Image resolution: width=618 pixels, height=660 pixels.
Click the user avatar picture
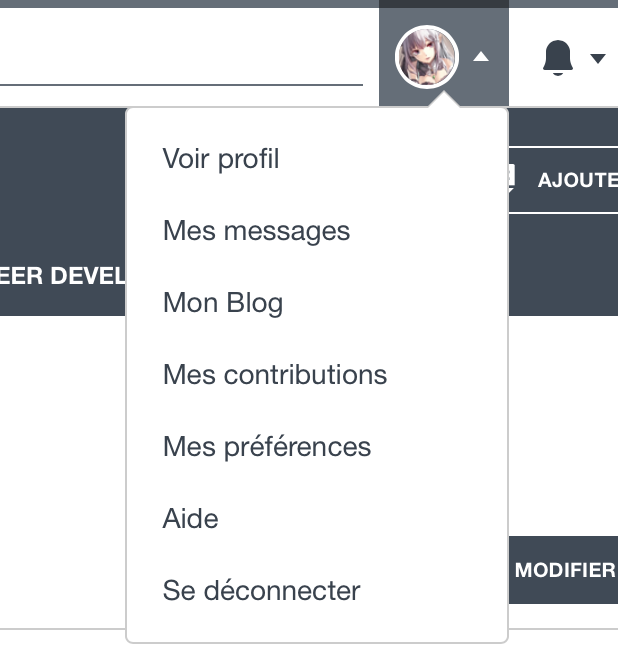point(427,57)
